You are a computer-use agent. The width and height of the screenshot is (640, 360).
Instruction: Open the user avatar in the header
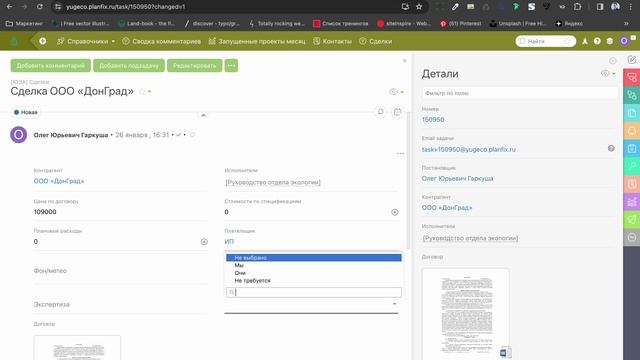624,41
